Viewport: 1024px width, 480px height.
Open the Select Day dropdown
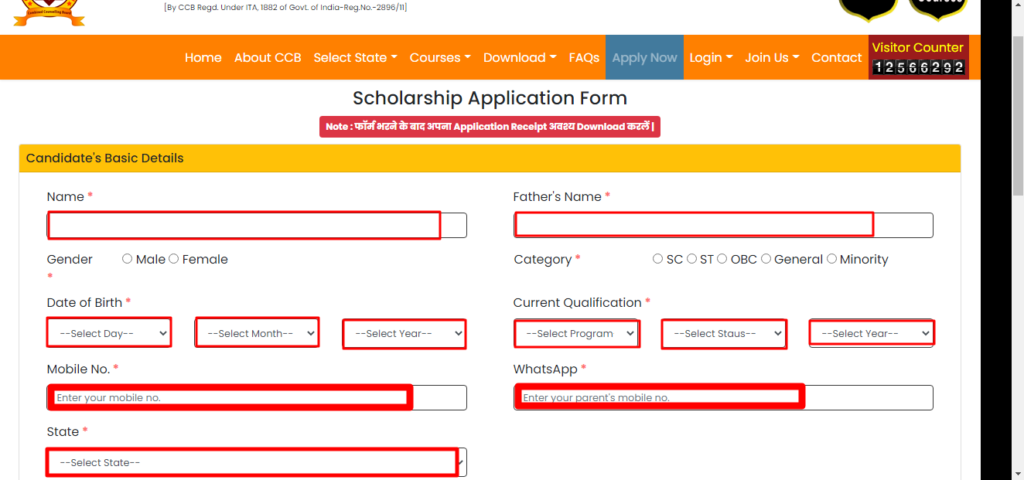coord(109,333)
